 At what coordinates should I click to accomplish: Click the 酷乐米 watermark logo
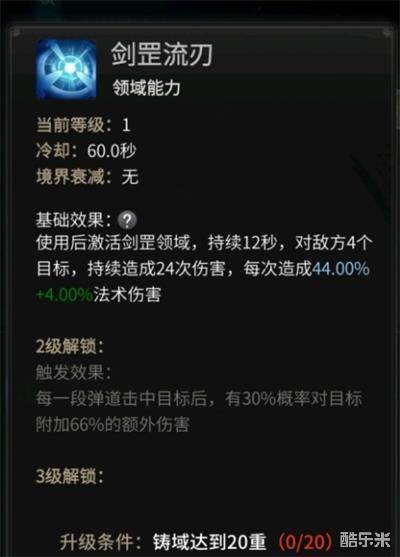point(365,540)
